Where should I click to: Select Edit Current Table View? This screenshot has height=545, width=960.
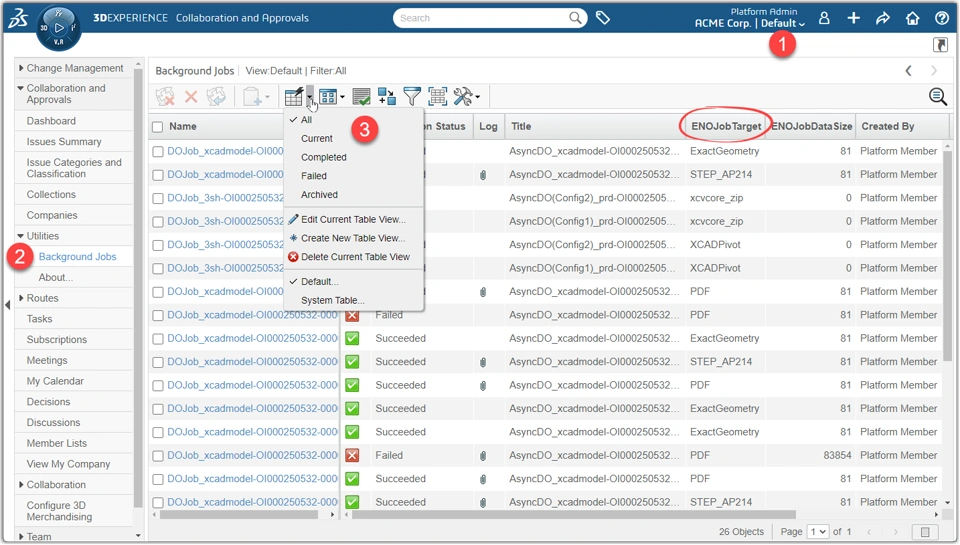353,219
